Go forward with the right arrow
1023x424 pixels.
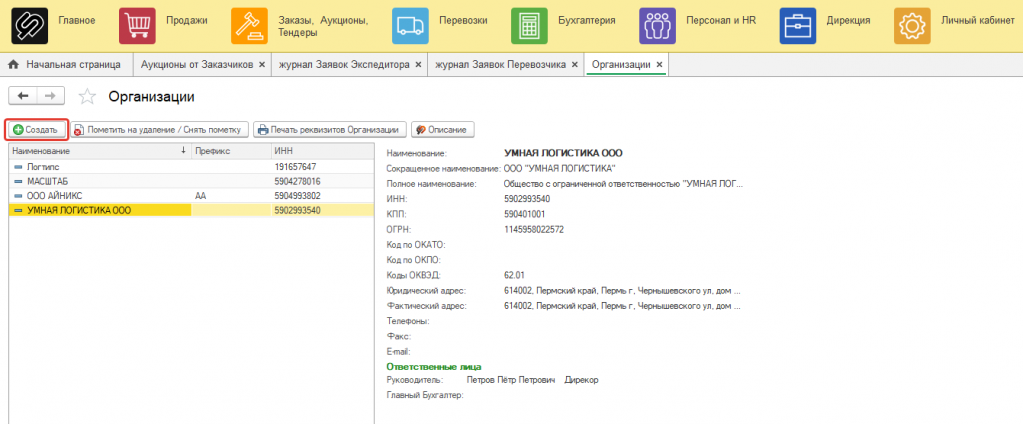51,97
